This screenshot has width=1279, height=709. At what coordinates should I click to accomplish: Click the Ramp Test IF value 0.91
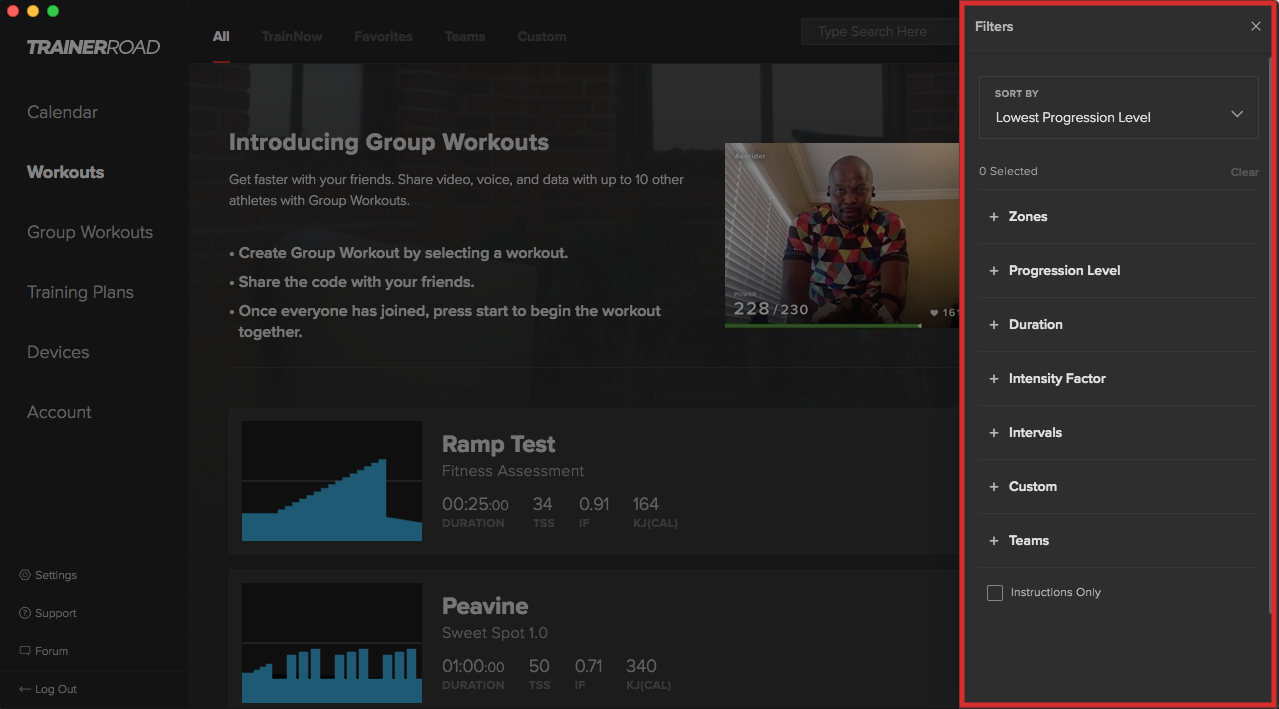pyautogui.click(x=594, y=504)
